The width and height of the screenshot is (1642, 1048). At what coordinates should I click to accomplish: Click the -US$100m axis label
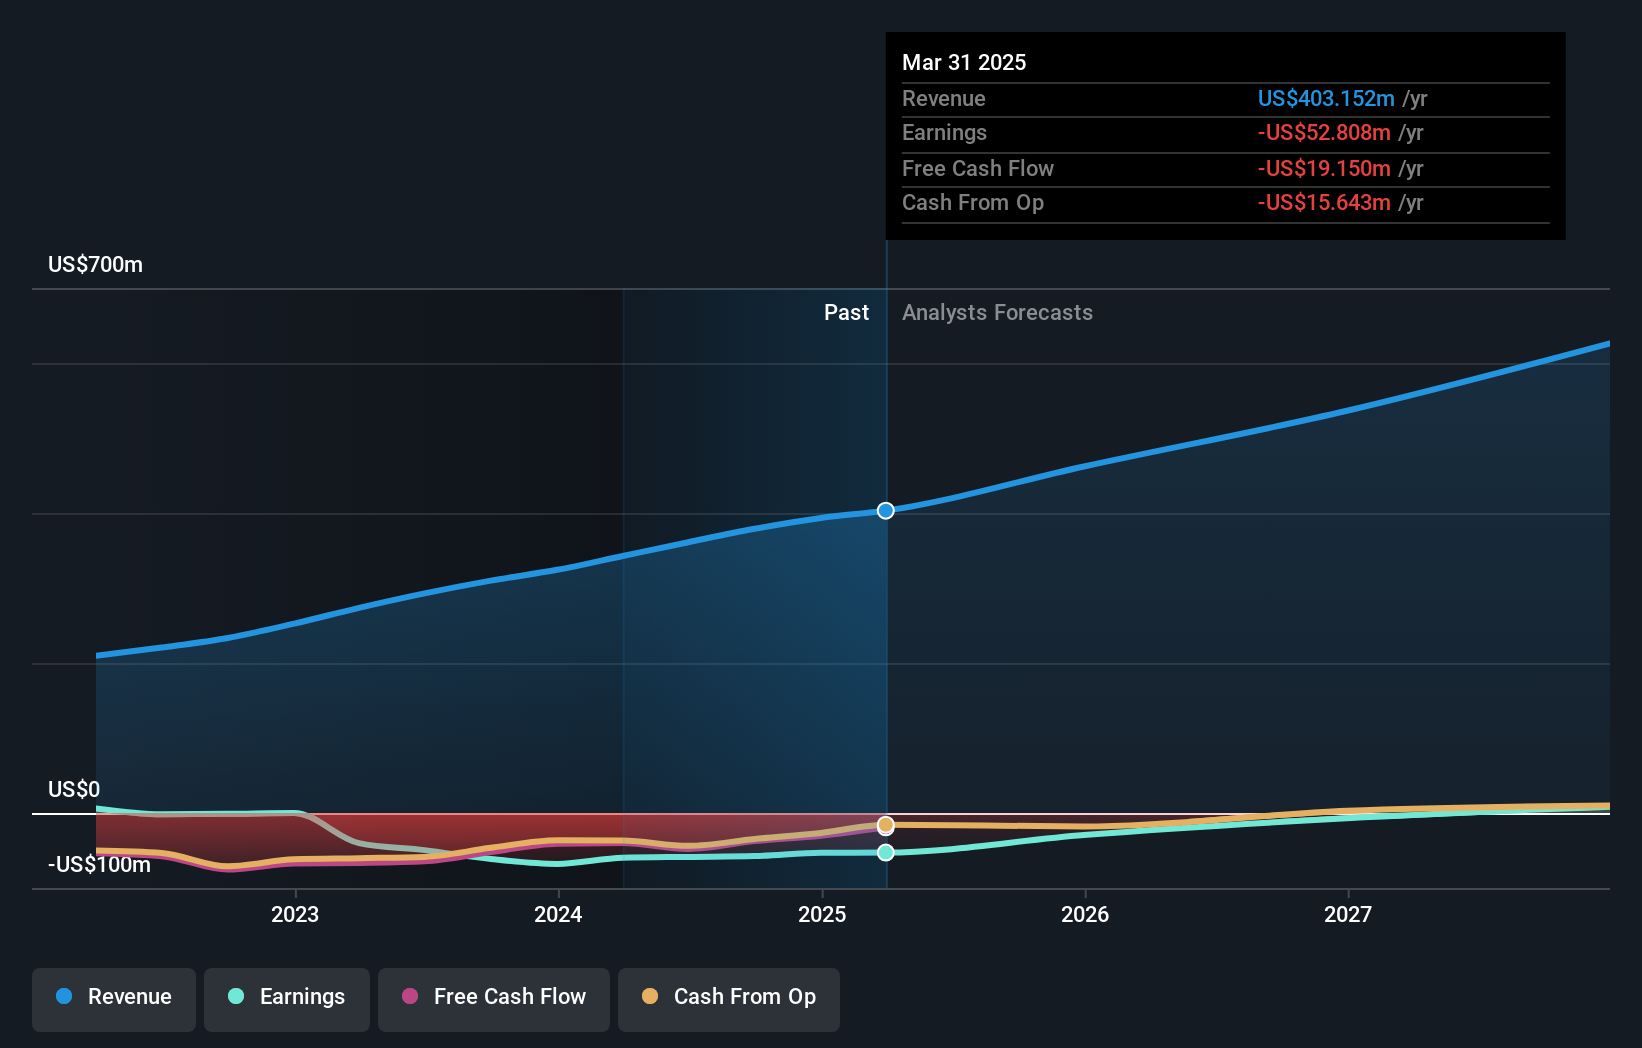[x=100, y=864]
